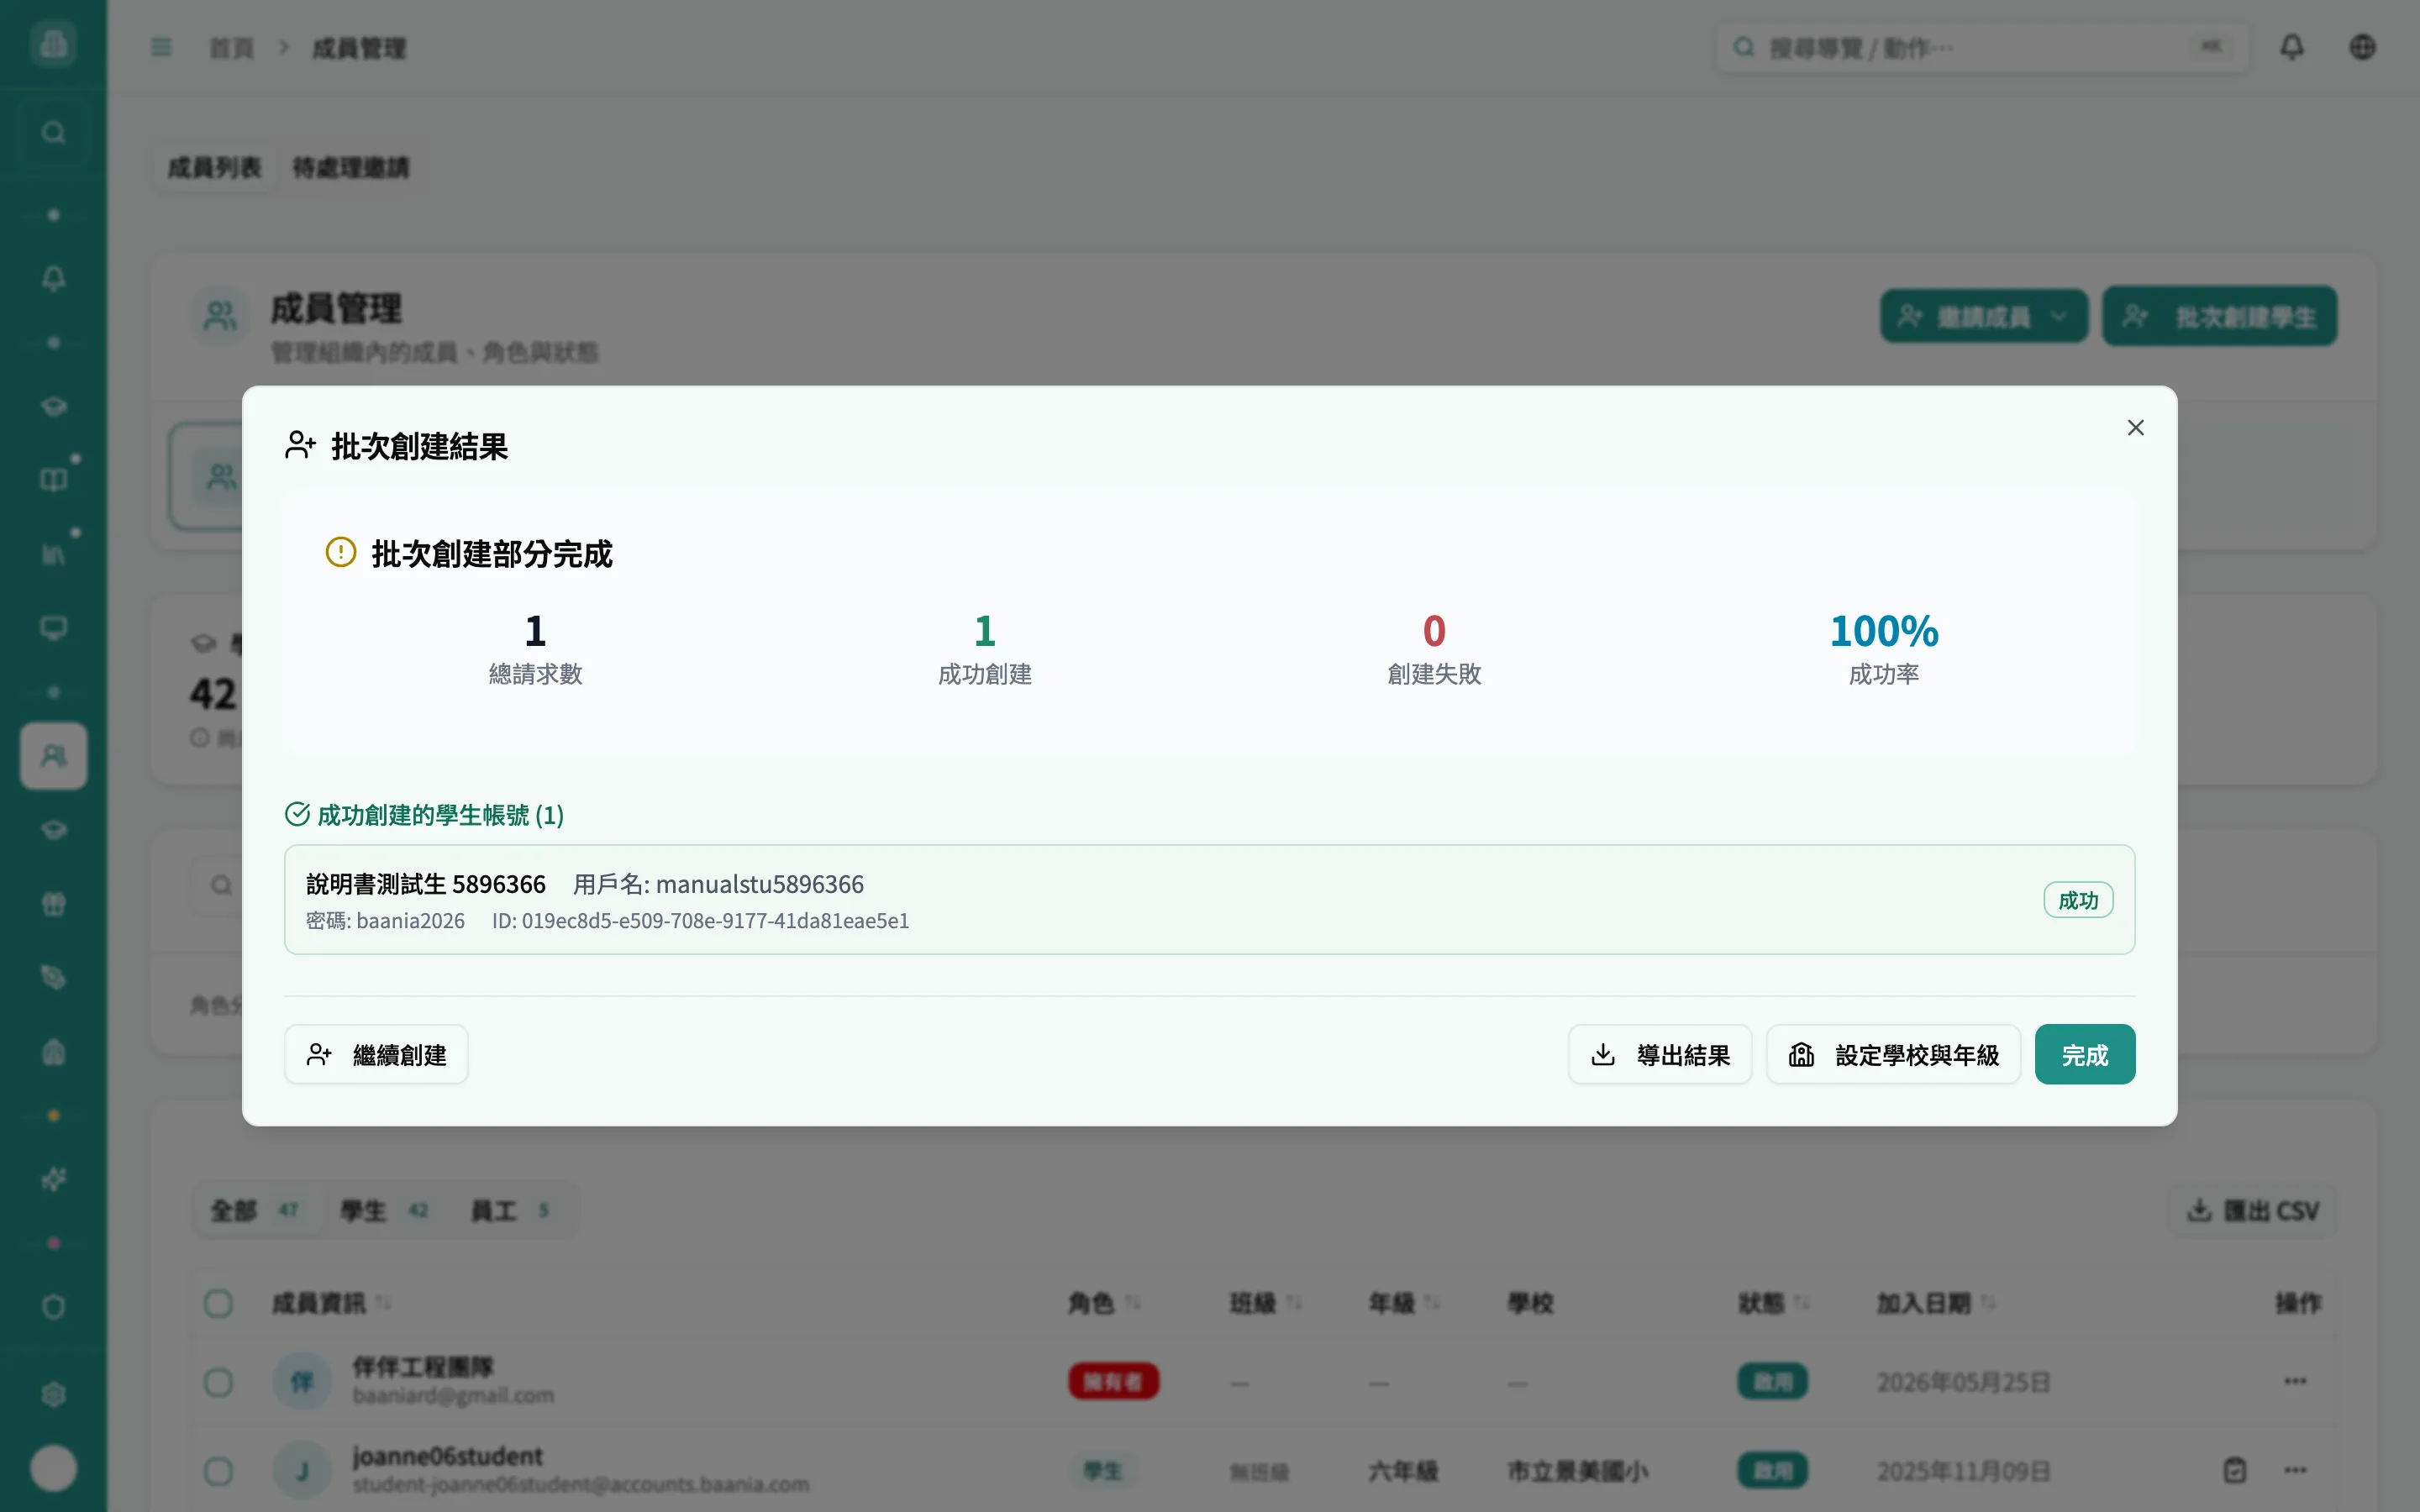Click the sidebar shield icon
This screenshot has height=1512, width=2420.
pos(53,1307)
